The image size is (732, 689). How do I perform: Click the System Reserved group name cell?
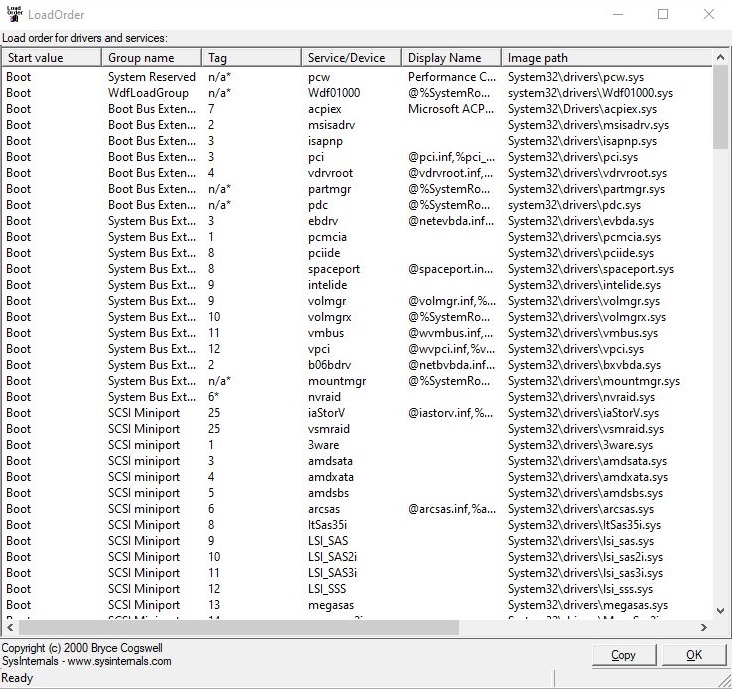152,77
